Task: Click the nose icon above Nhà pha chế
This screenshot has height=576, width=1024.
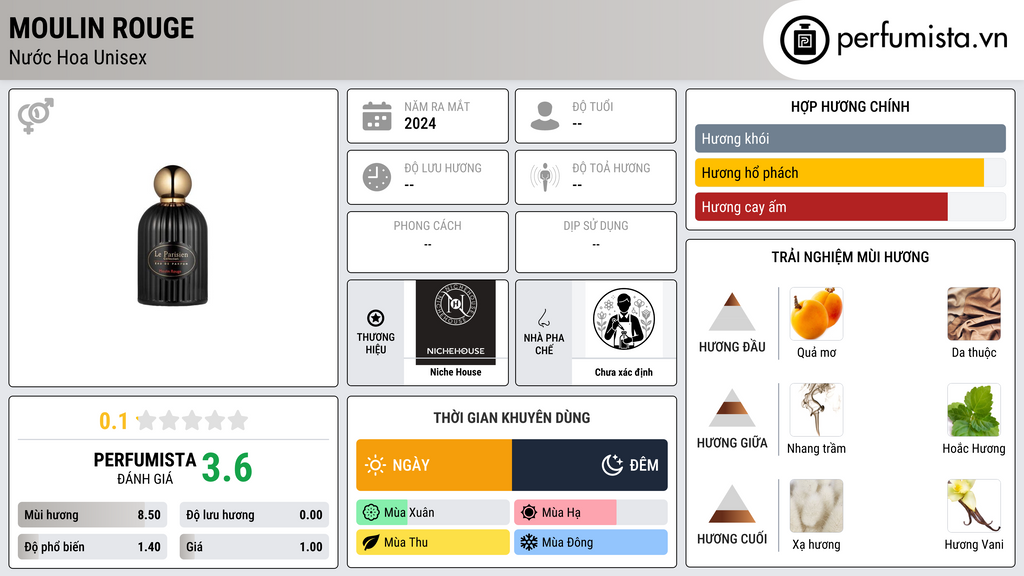Action: click(543, 318)
